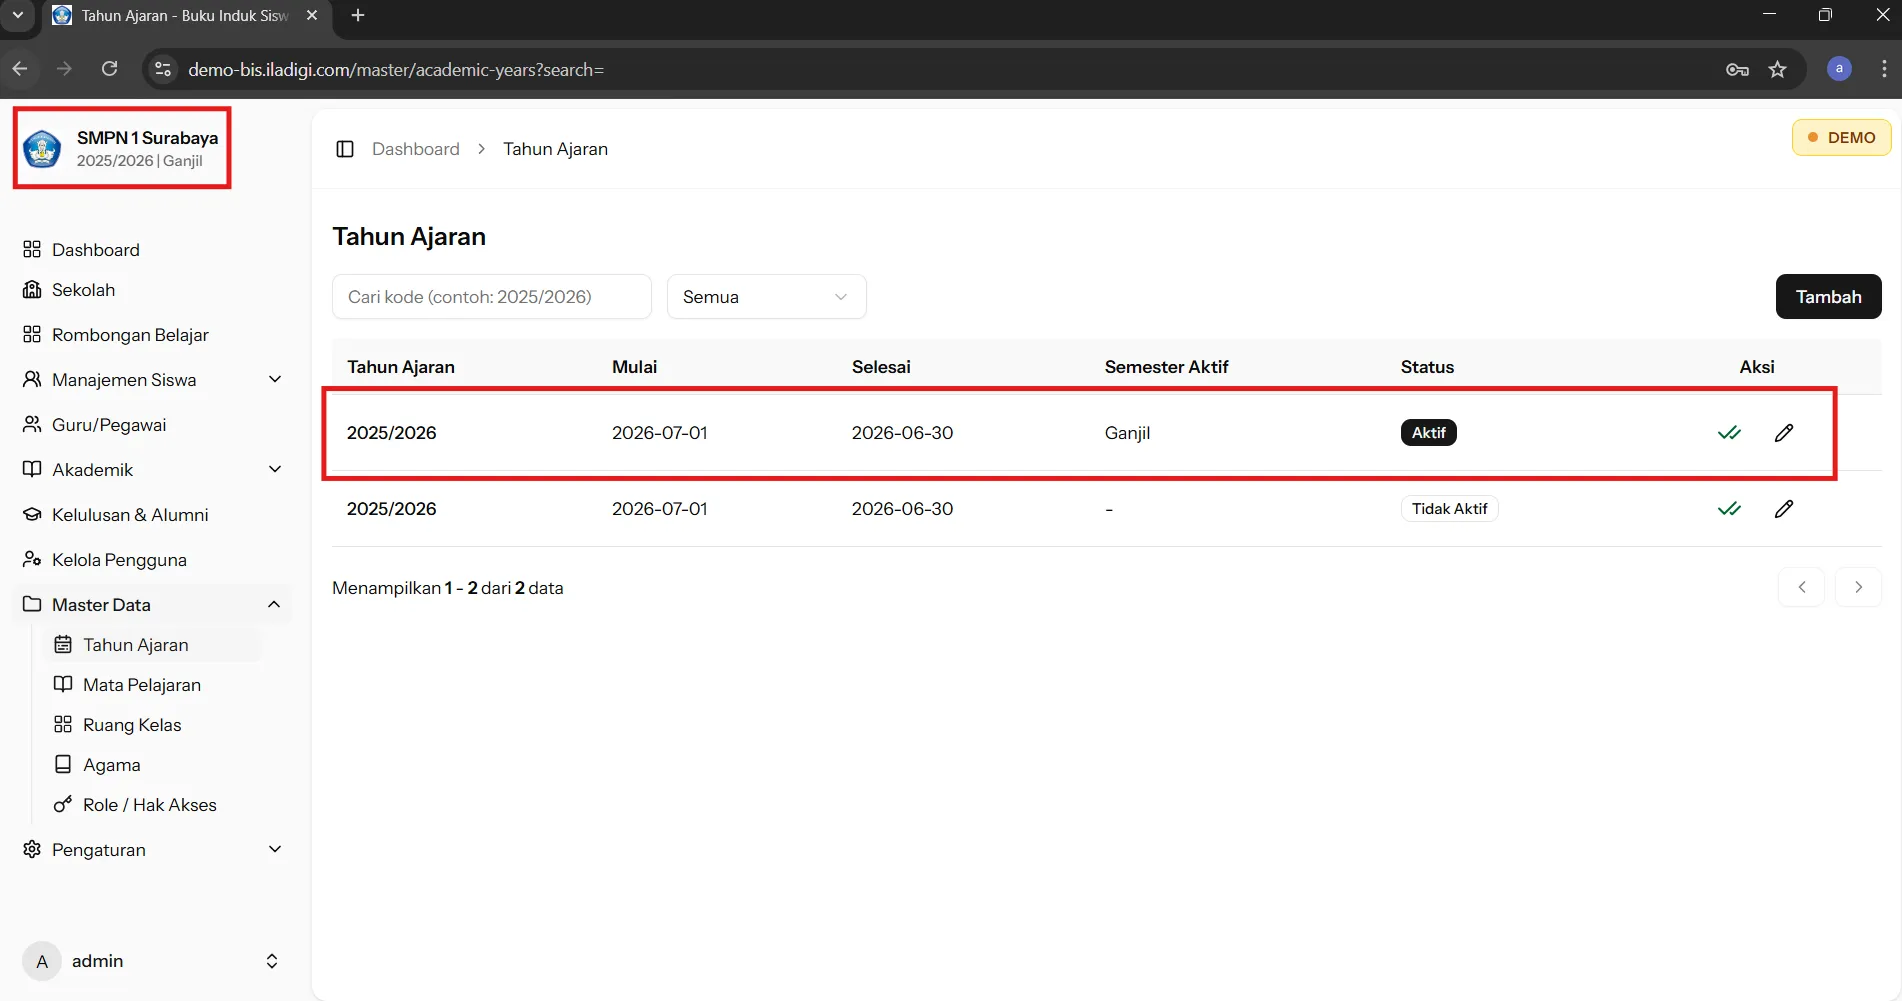Go to next page of results
Screen dimensions: 1902x1001
point(1858,587)
